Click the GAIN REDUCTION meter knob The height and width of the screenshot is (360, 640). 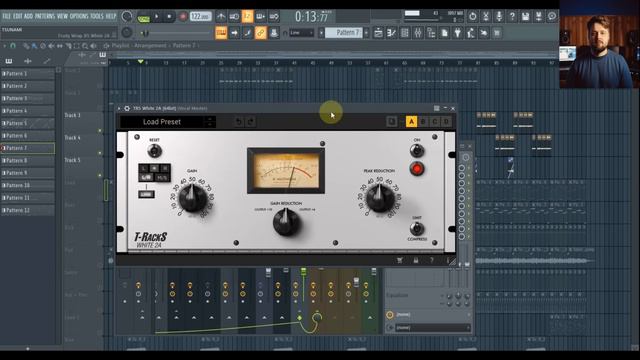[x=286, y=222]
